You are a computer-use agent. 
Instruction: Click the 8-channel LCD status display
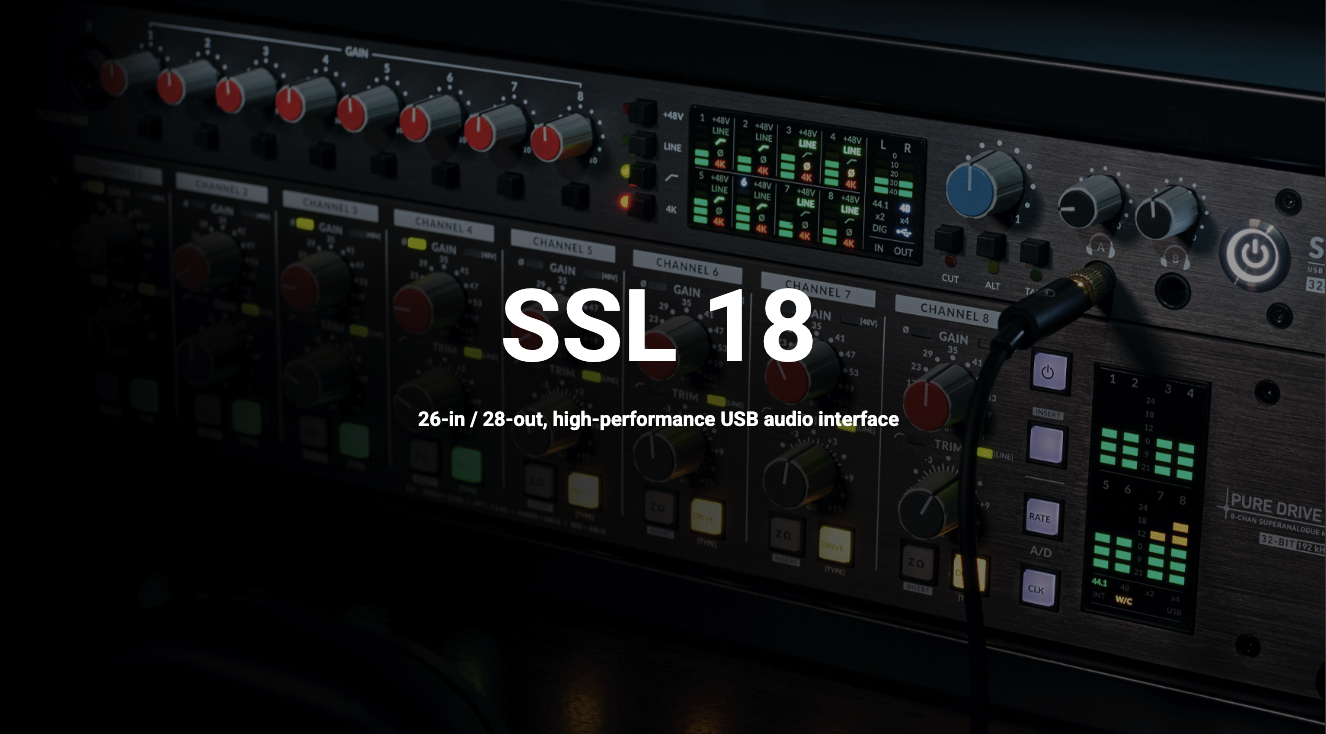pos(805,189)
